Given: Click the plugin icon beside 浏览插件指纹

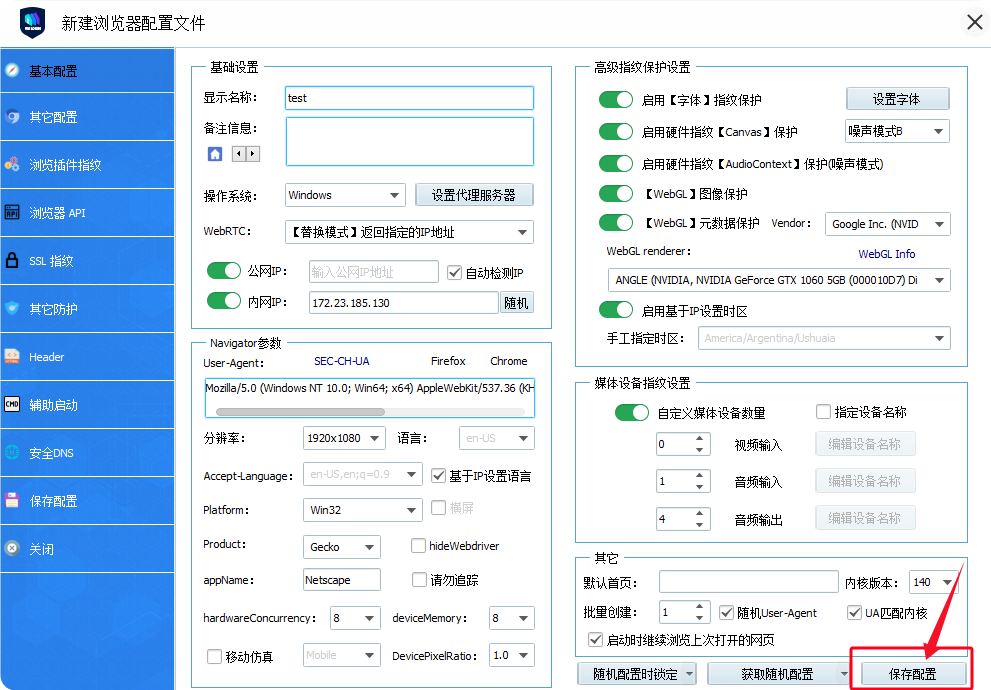Looking at the screenshot, I should (x=12, y=165).
